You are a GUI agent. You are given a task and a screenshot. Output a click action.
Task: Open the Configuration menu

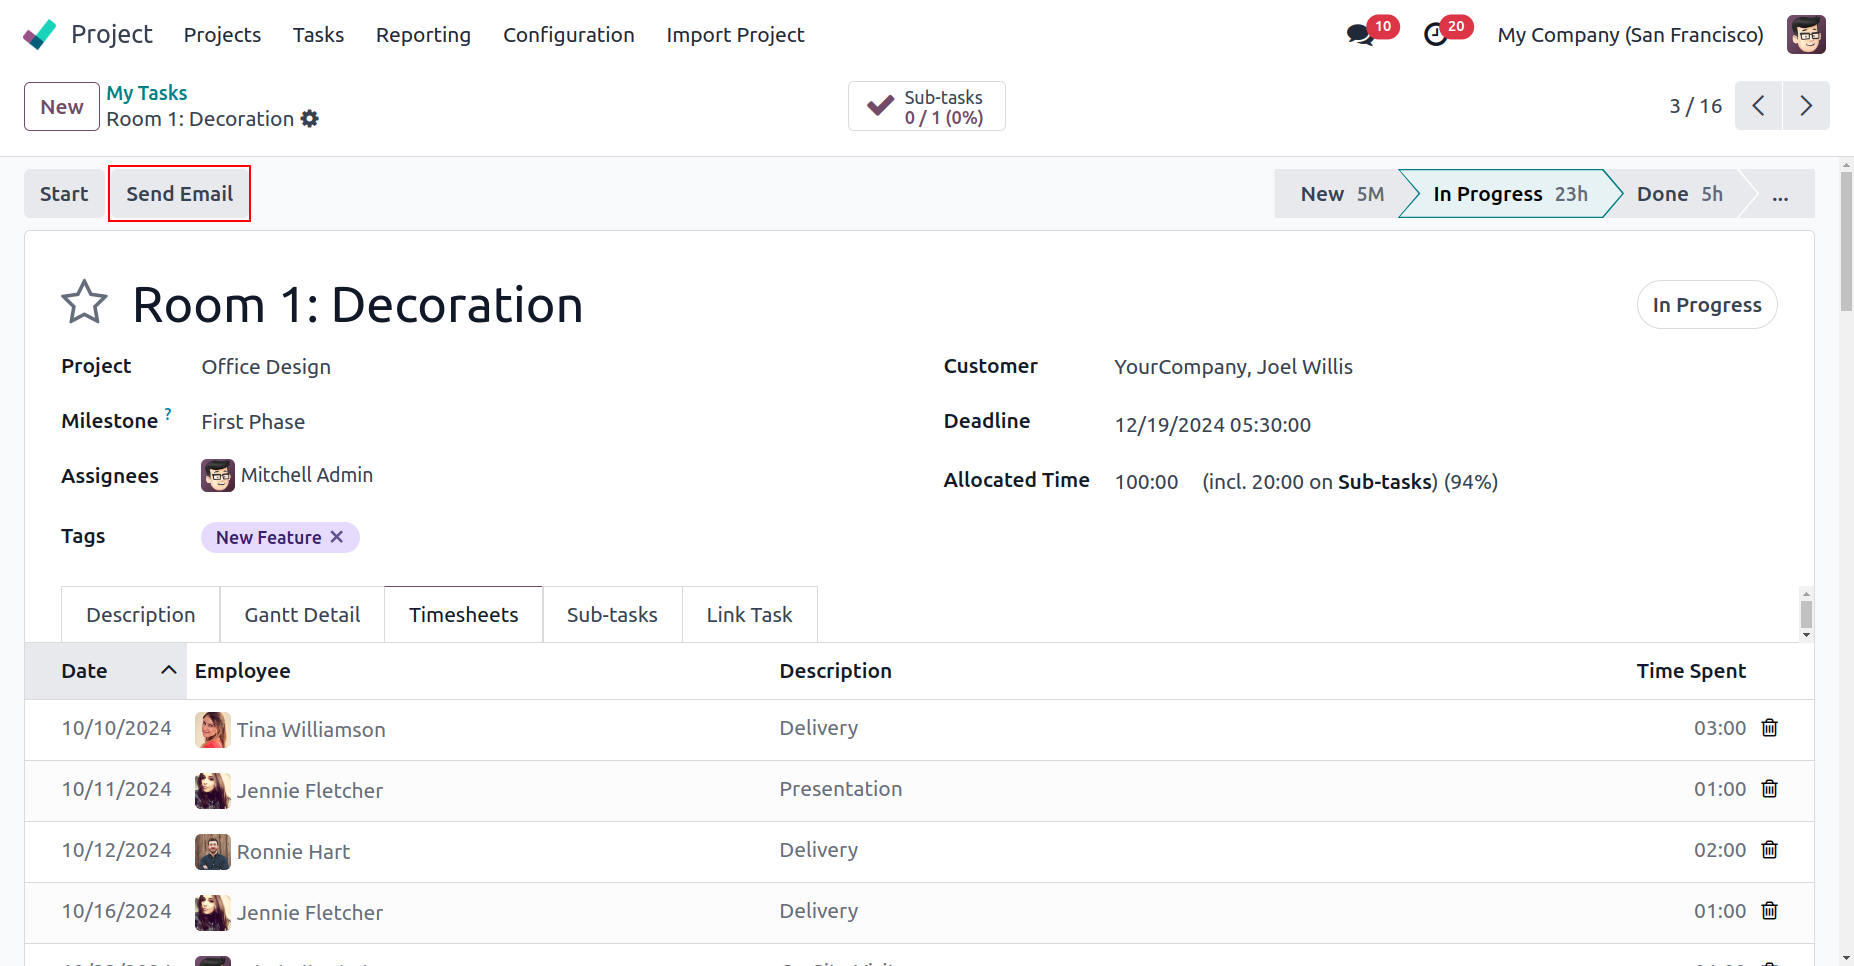(x=568, y=35)
